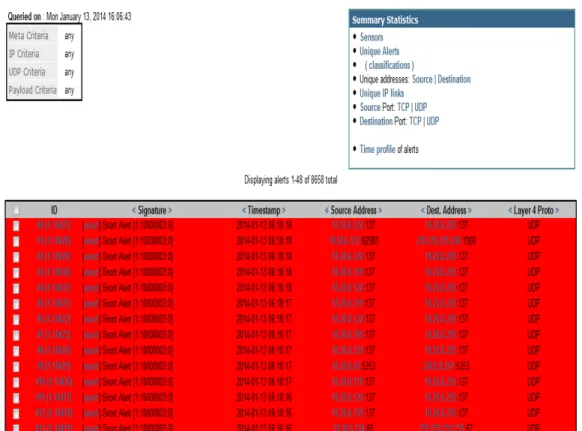Screen dimensions: 582x431
Task: Click the IP Criteria label
Action: [x=24, y=54]
